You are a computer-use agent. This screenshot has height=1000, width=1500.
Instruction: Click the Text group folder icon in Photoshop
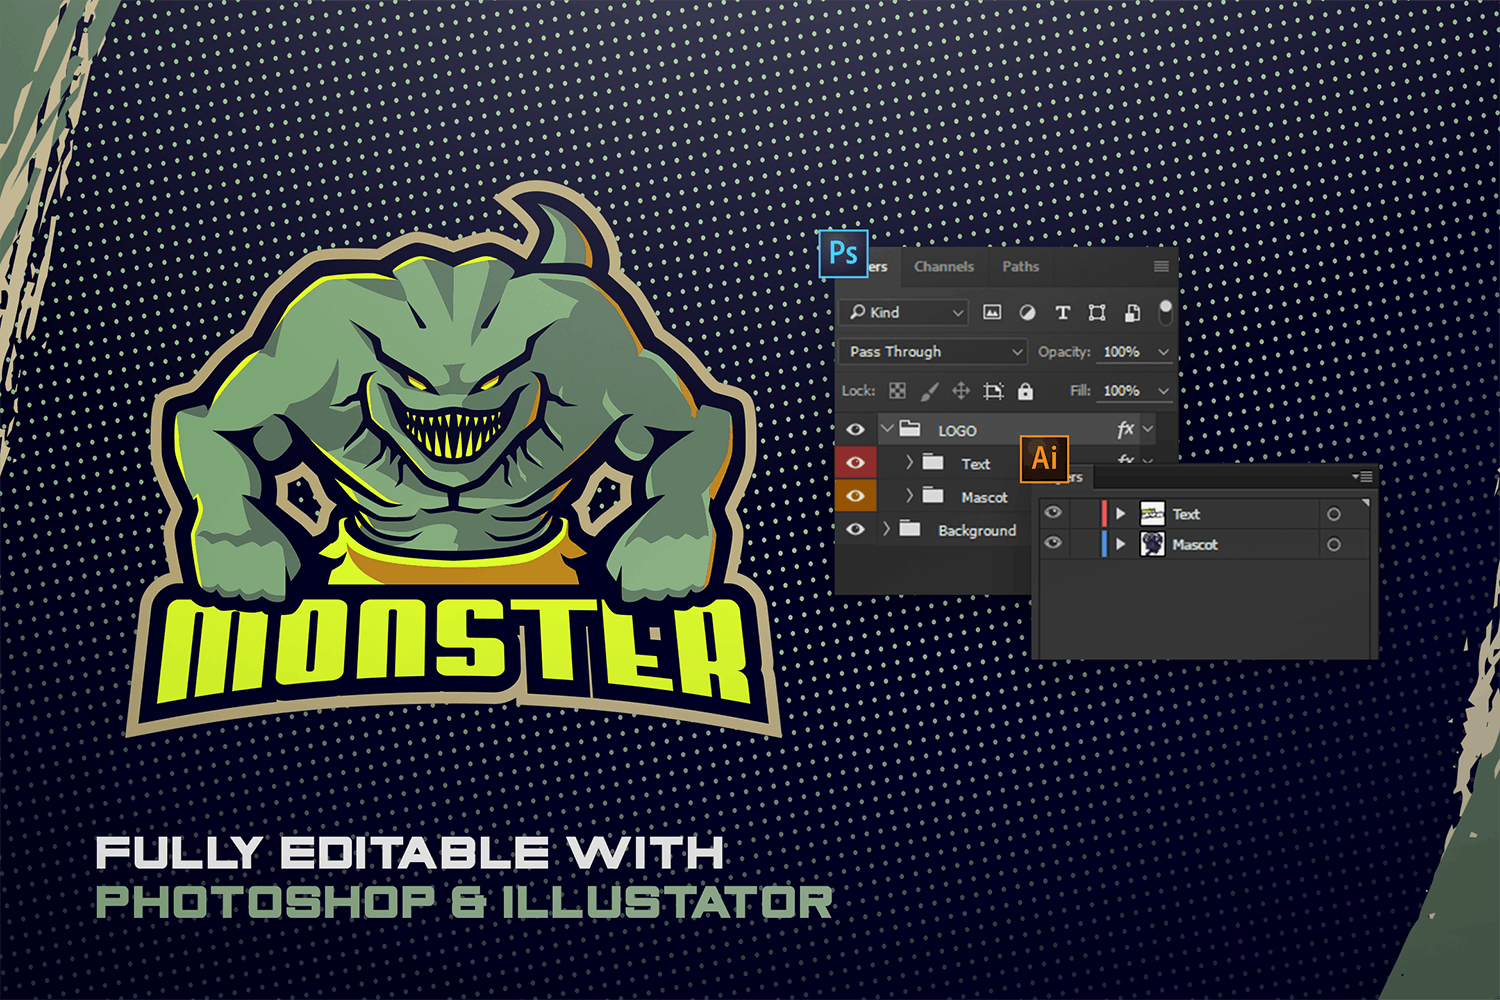pyautogui.click(x=933, y=462)
